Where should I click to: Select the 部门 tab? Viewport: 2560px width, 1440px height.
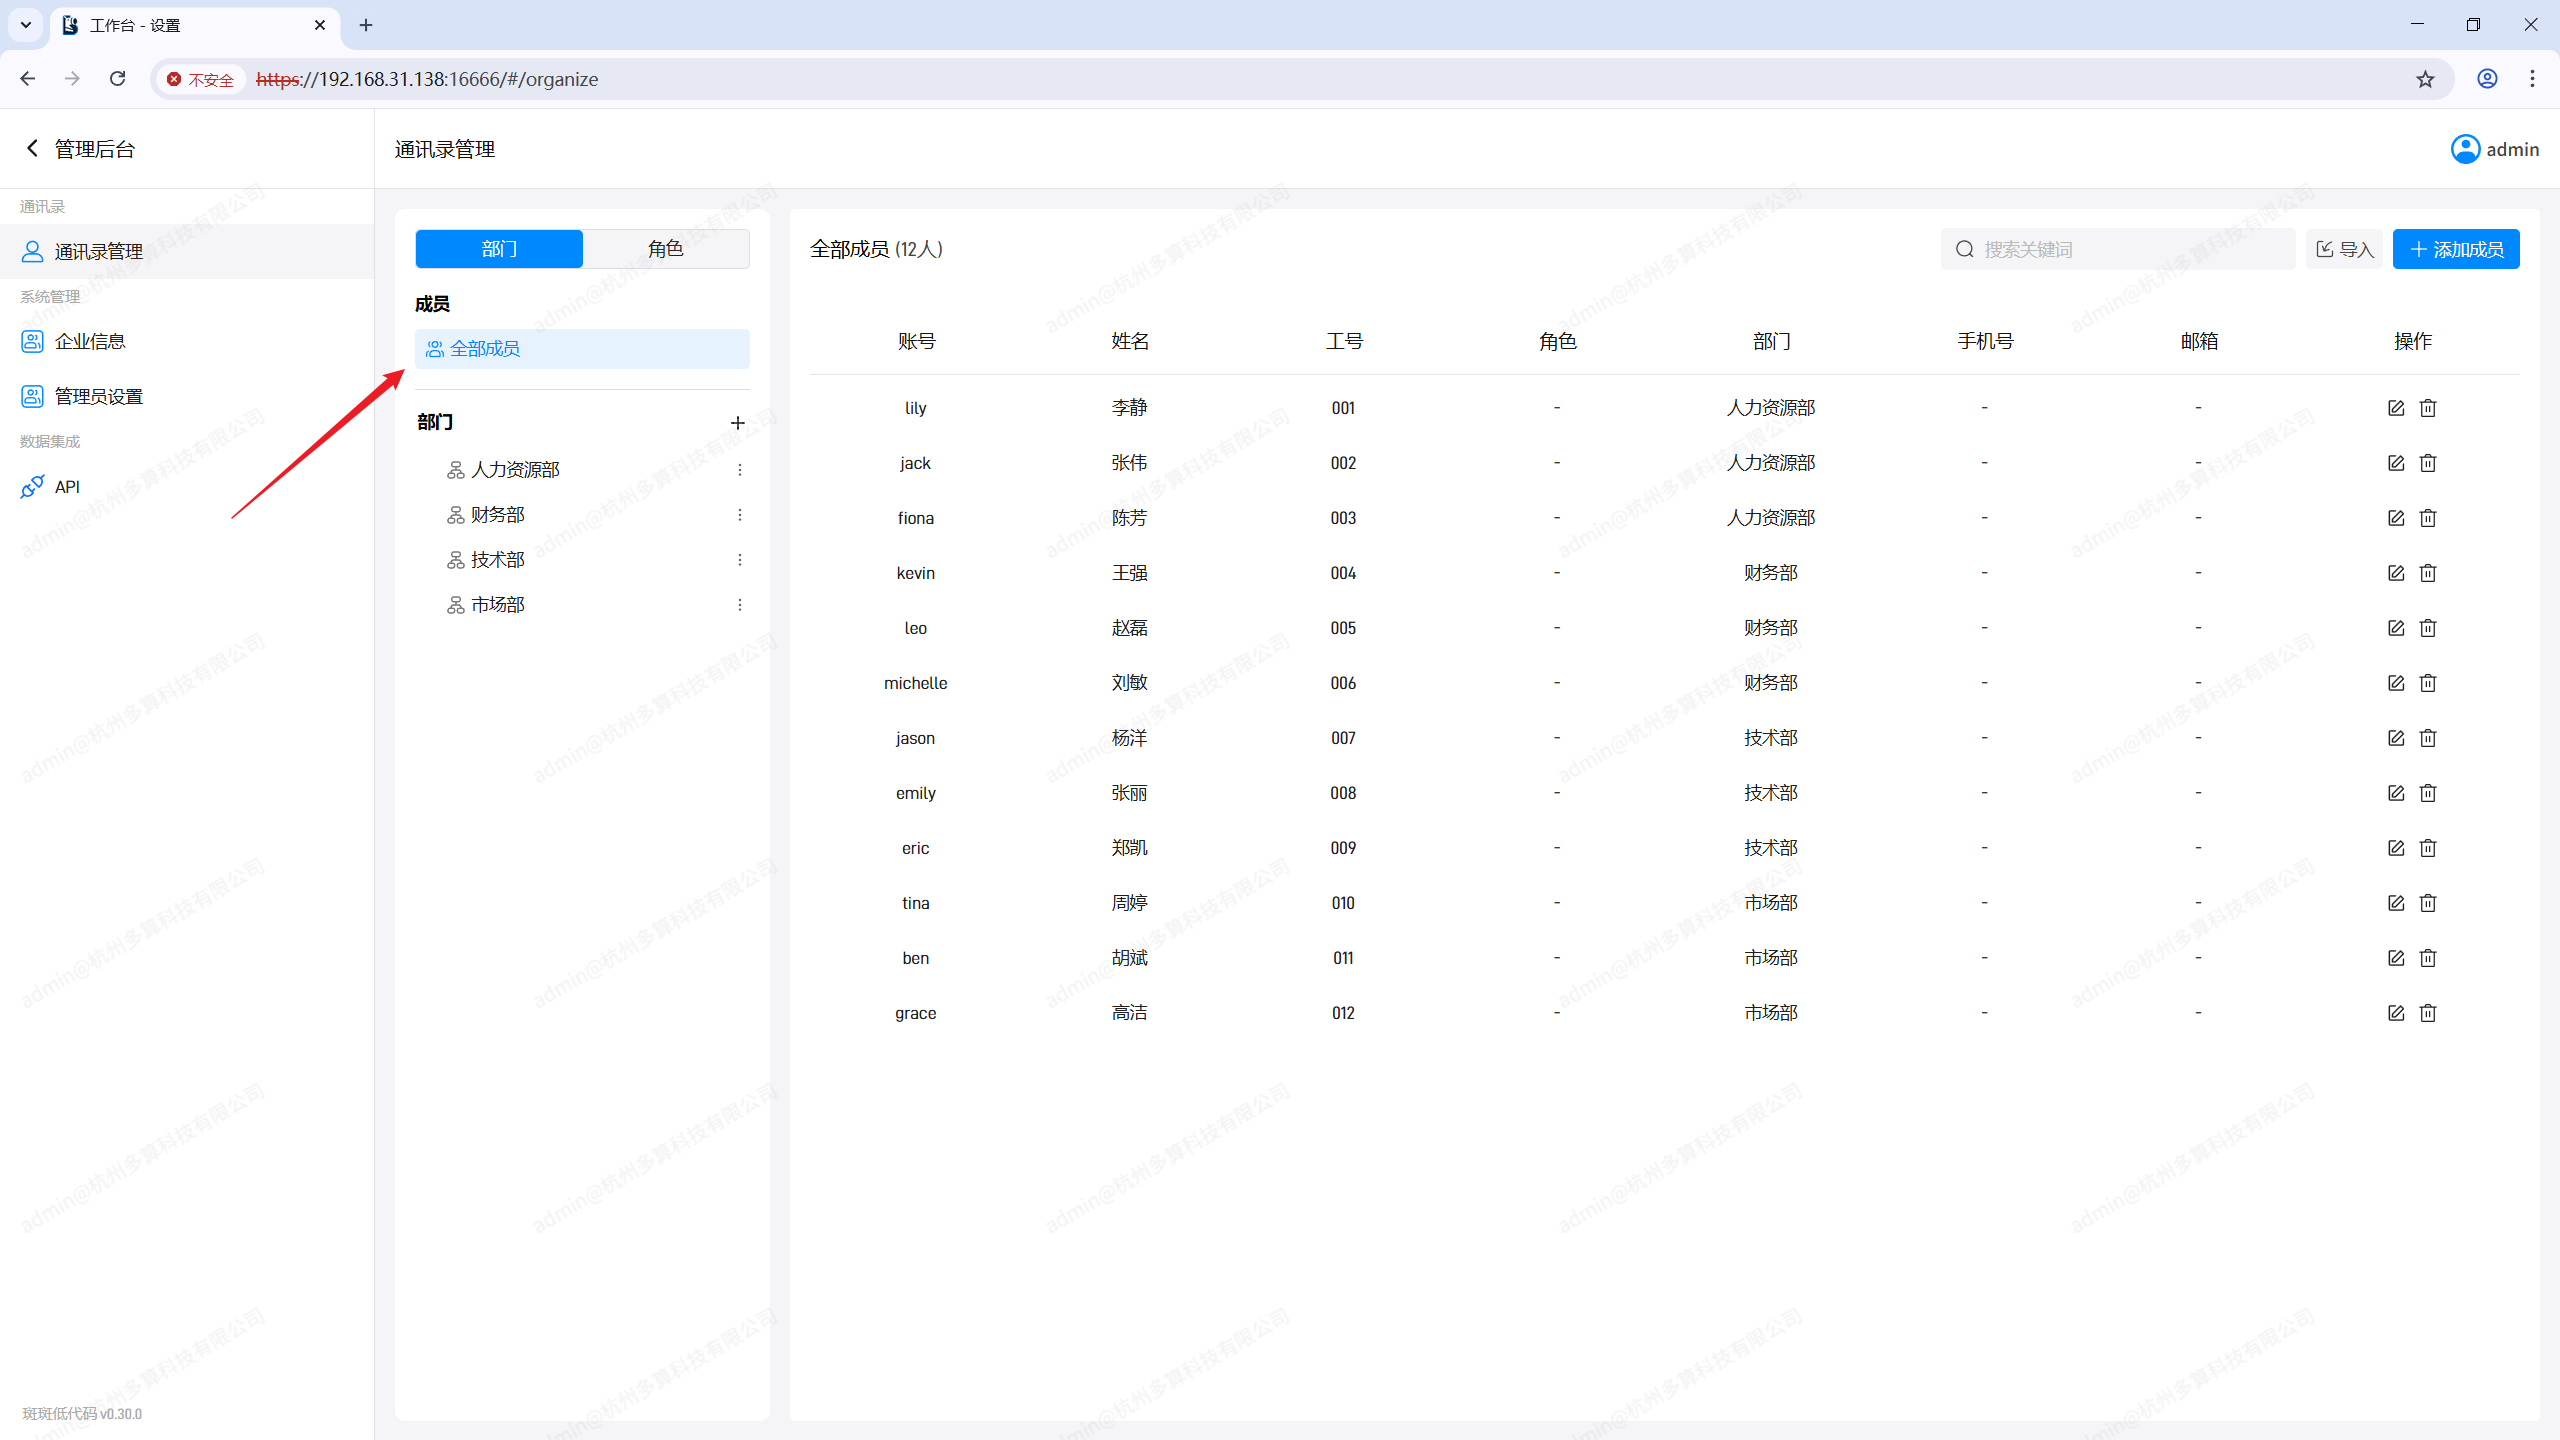(499, 249)
